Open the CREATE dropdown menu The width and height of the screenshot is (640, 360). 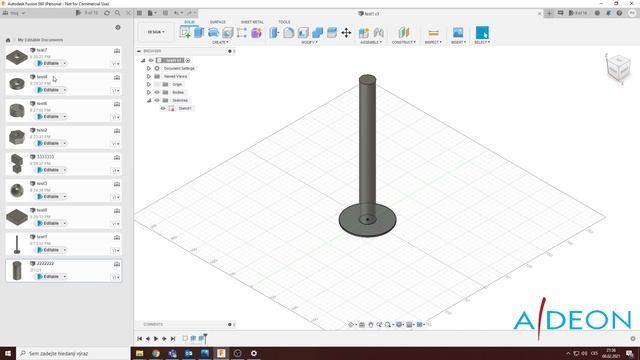(220, 42)
